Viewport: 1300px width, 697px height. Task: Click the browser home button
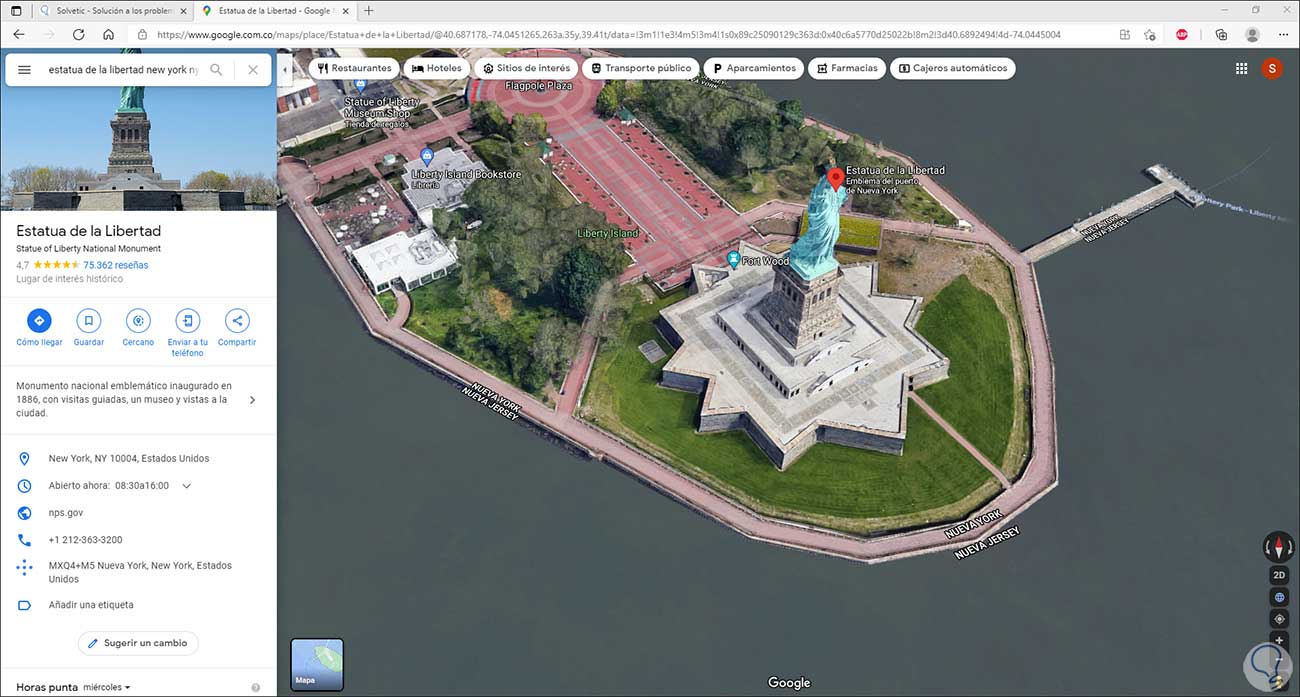tap(108, 34)
